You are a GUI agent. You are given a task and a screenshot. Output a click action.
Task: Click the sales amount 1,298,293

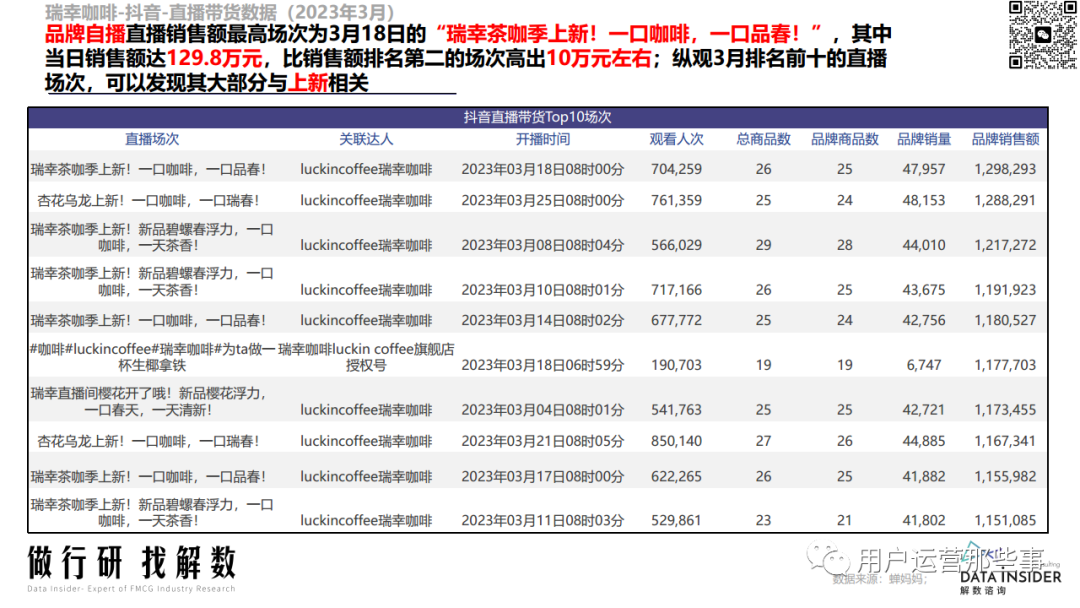point(1005,169)
